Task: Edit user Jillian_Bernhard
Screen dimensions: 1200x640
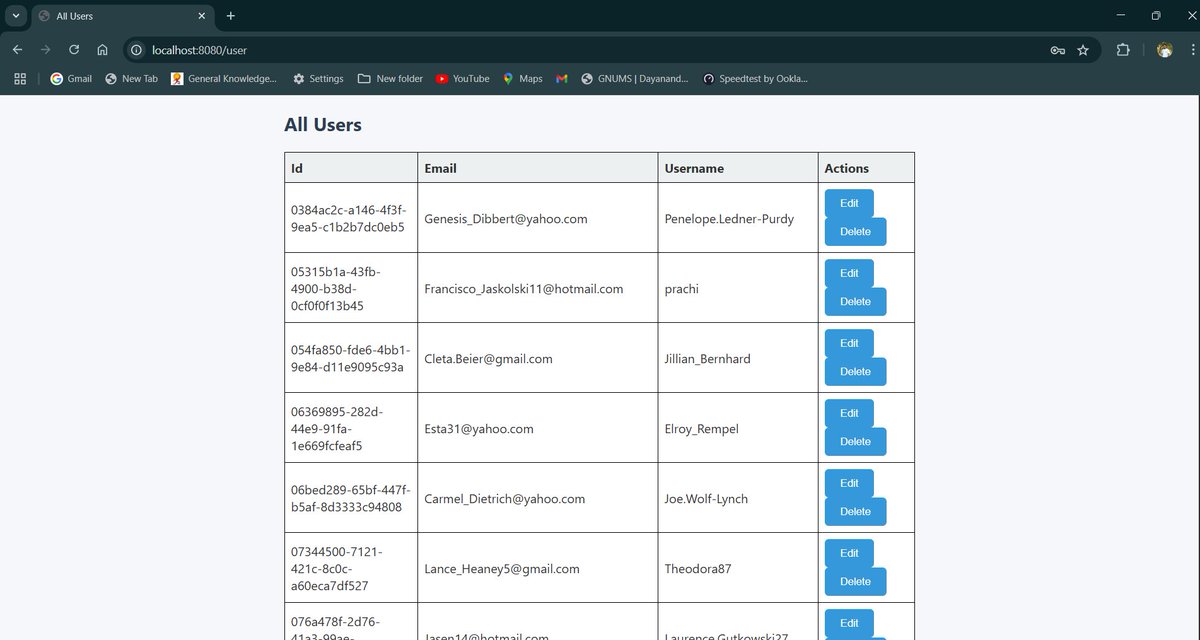Action: 849,343
